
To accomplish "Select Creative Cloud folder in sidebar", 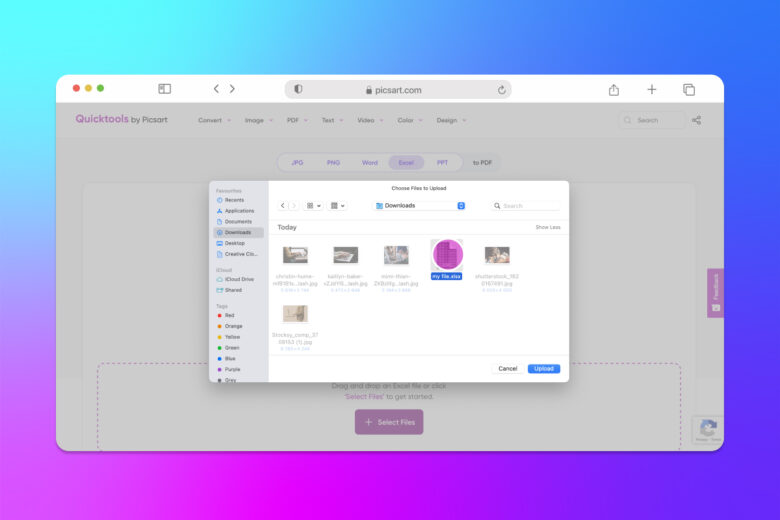I will pyautogui.click(x=239, y=254).
